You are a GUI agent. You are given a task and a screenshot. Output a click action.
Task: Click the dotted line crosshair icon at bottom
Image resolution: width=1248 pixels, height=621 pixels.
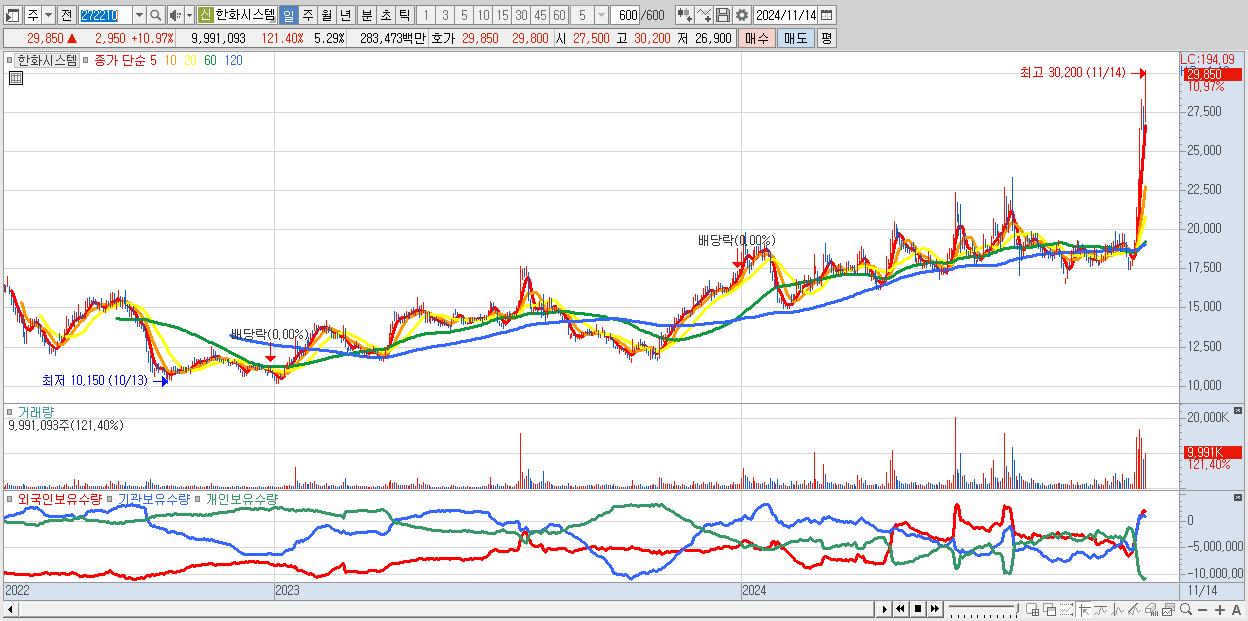click(x=1066, y=609)
